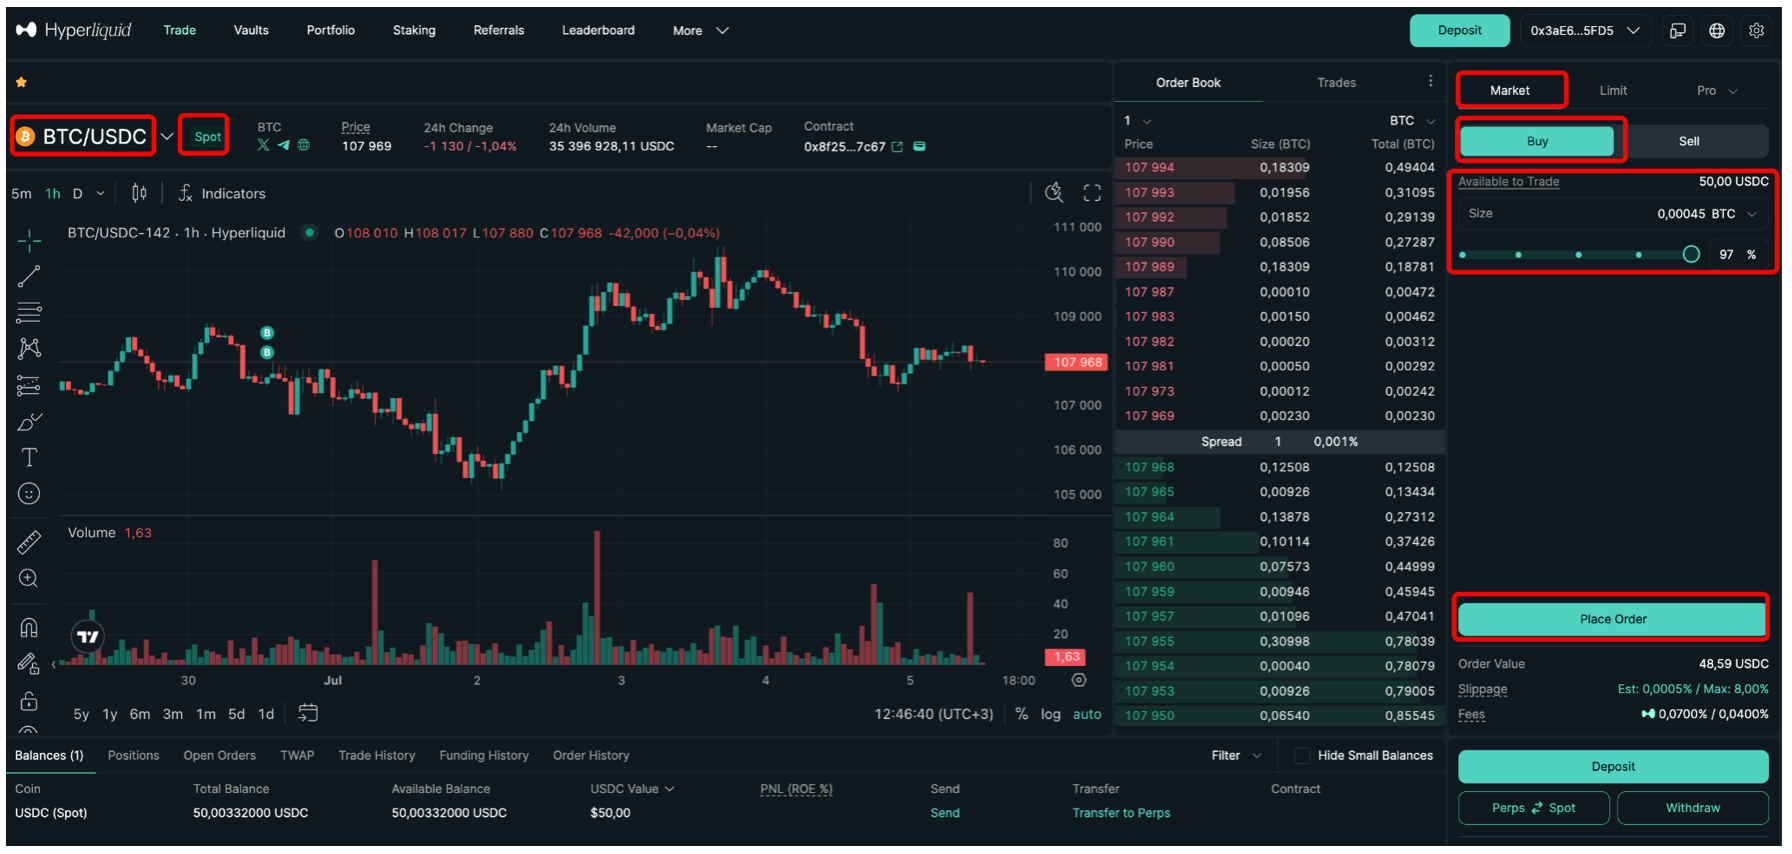Open language globe icon in header

pos(1717,31)
